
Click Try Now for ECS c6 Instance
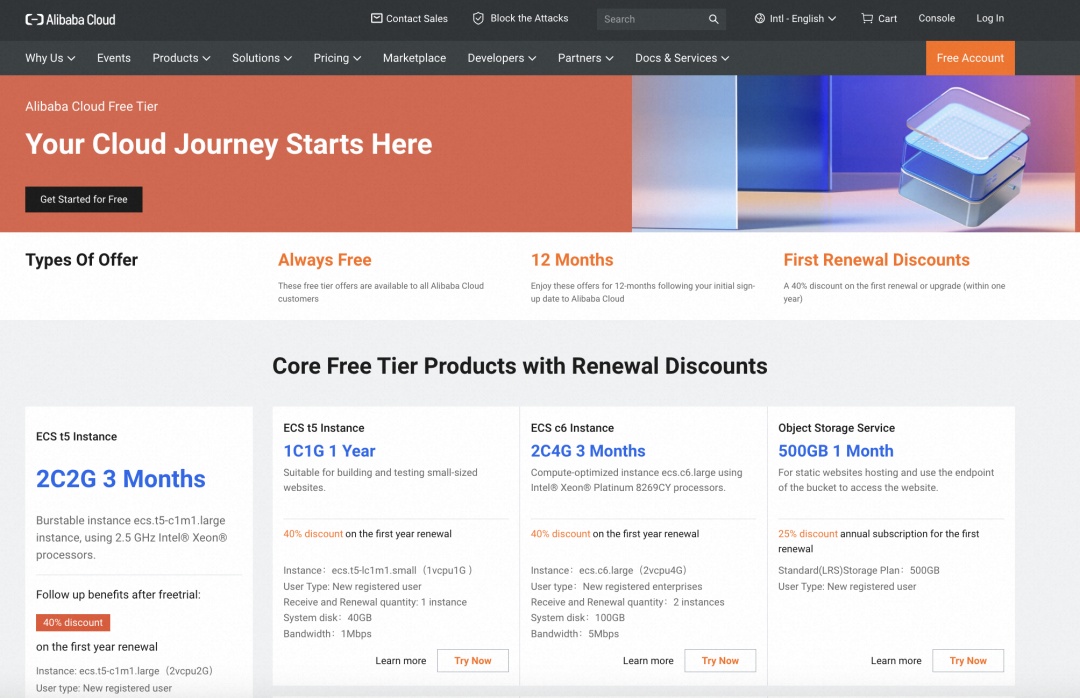(720, 660)
